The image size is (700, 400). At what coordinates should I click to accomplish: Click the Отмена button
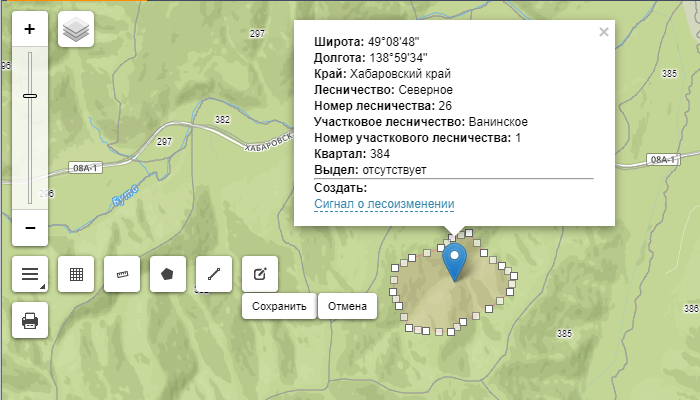point(348,306)
